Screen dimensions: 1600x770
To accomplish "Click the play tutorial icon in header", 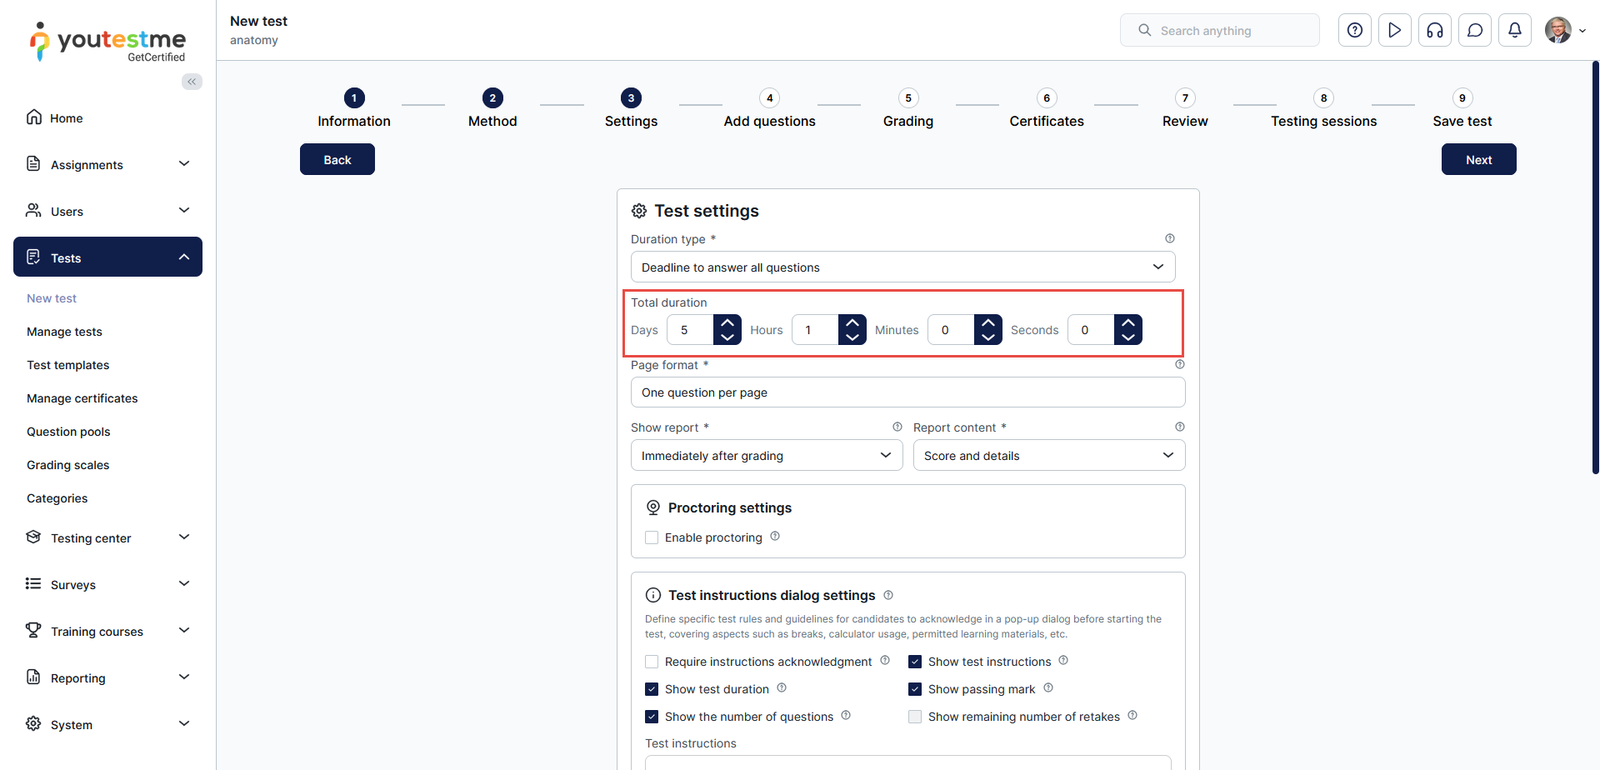I will pyautogui.click(x=1394, y=30).
